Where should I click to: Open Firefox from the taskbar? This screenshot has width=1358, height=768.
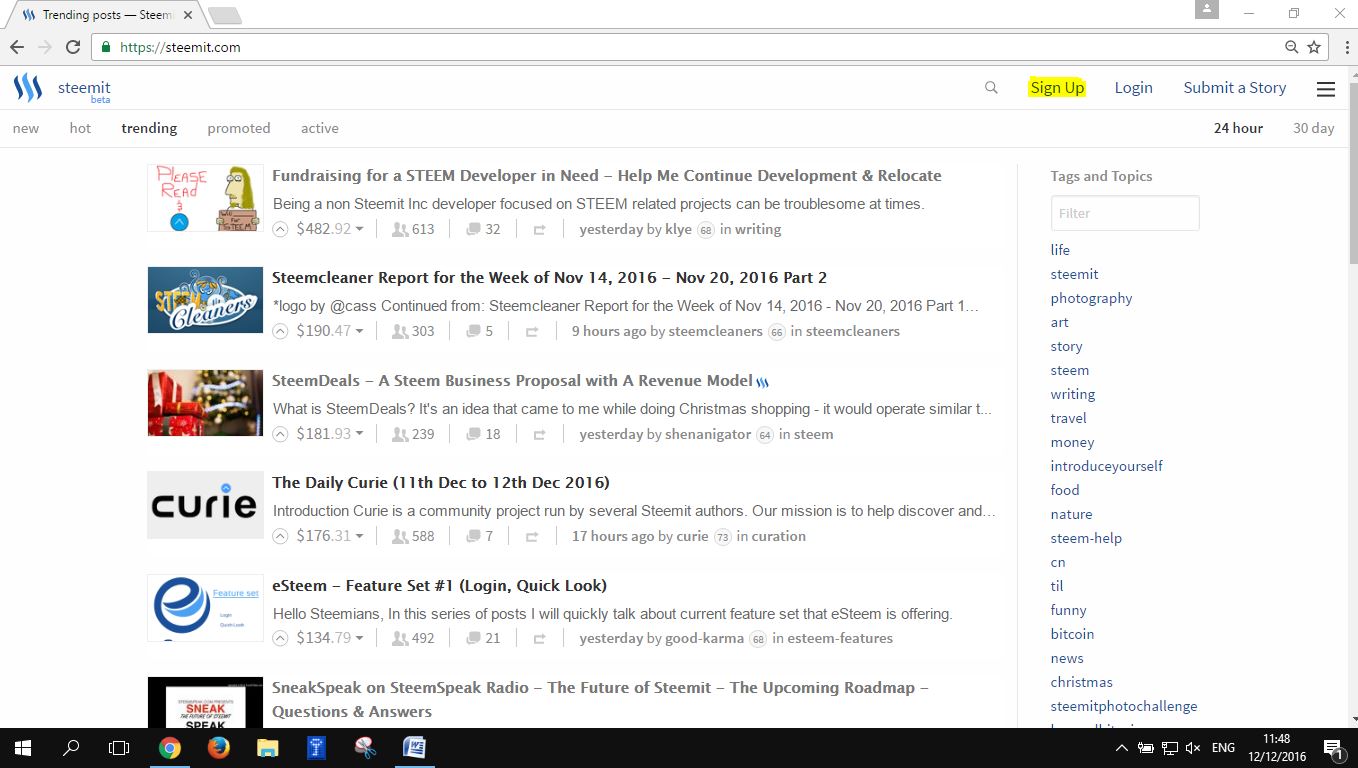pyautogui.click(x=218, y=747)
